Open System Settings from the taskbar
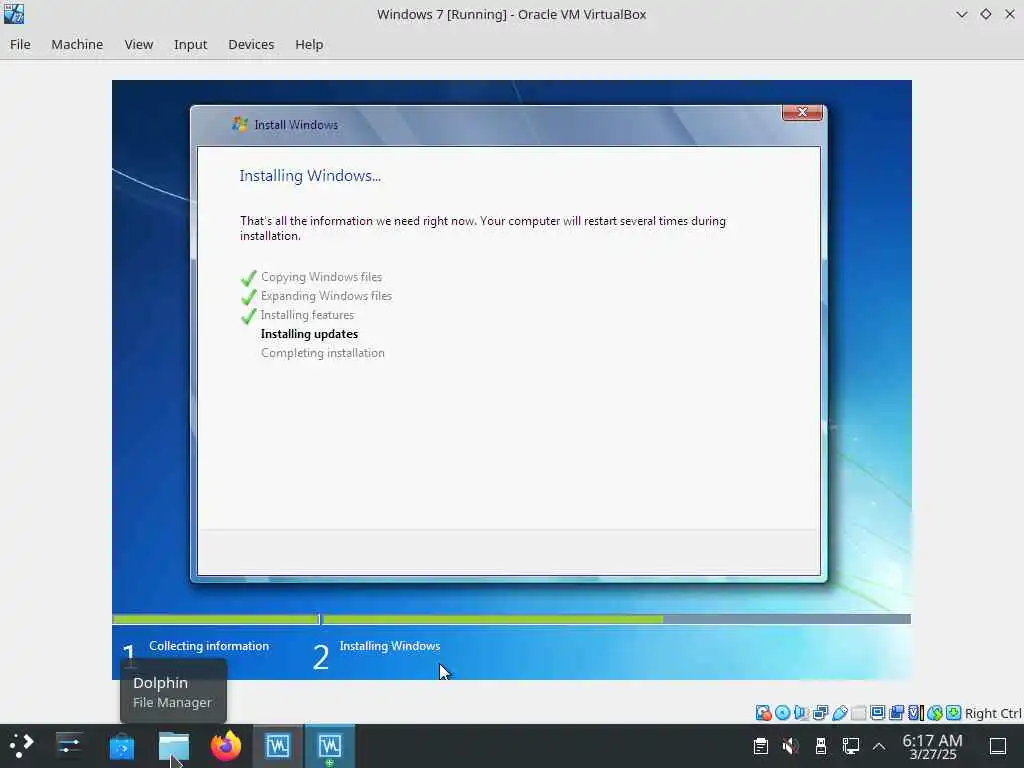1024x768 pixels. click(x=69, y=746)
